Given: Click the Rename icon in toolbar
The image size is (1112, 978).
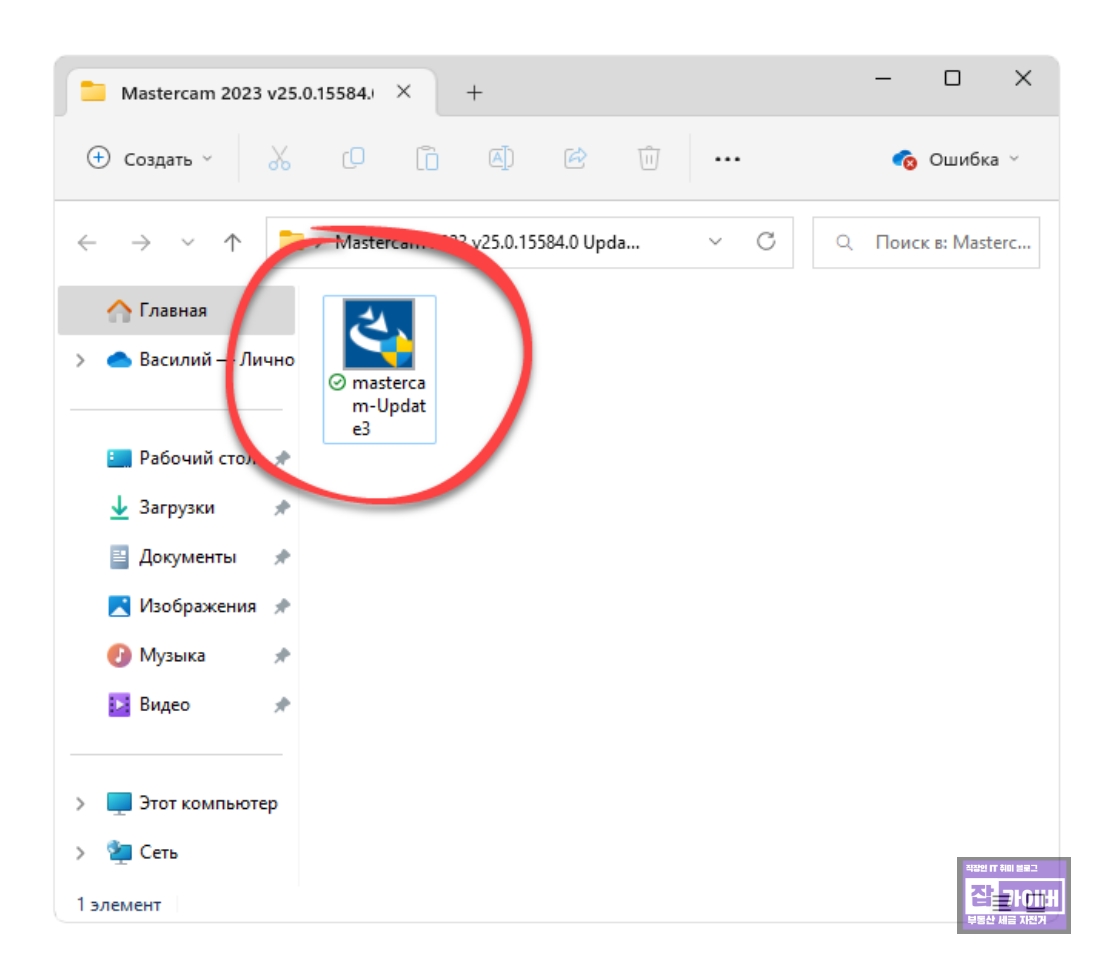Looking at the screenshot, I should tap(501, 158).
